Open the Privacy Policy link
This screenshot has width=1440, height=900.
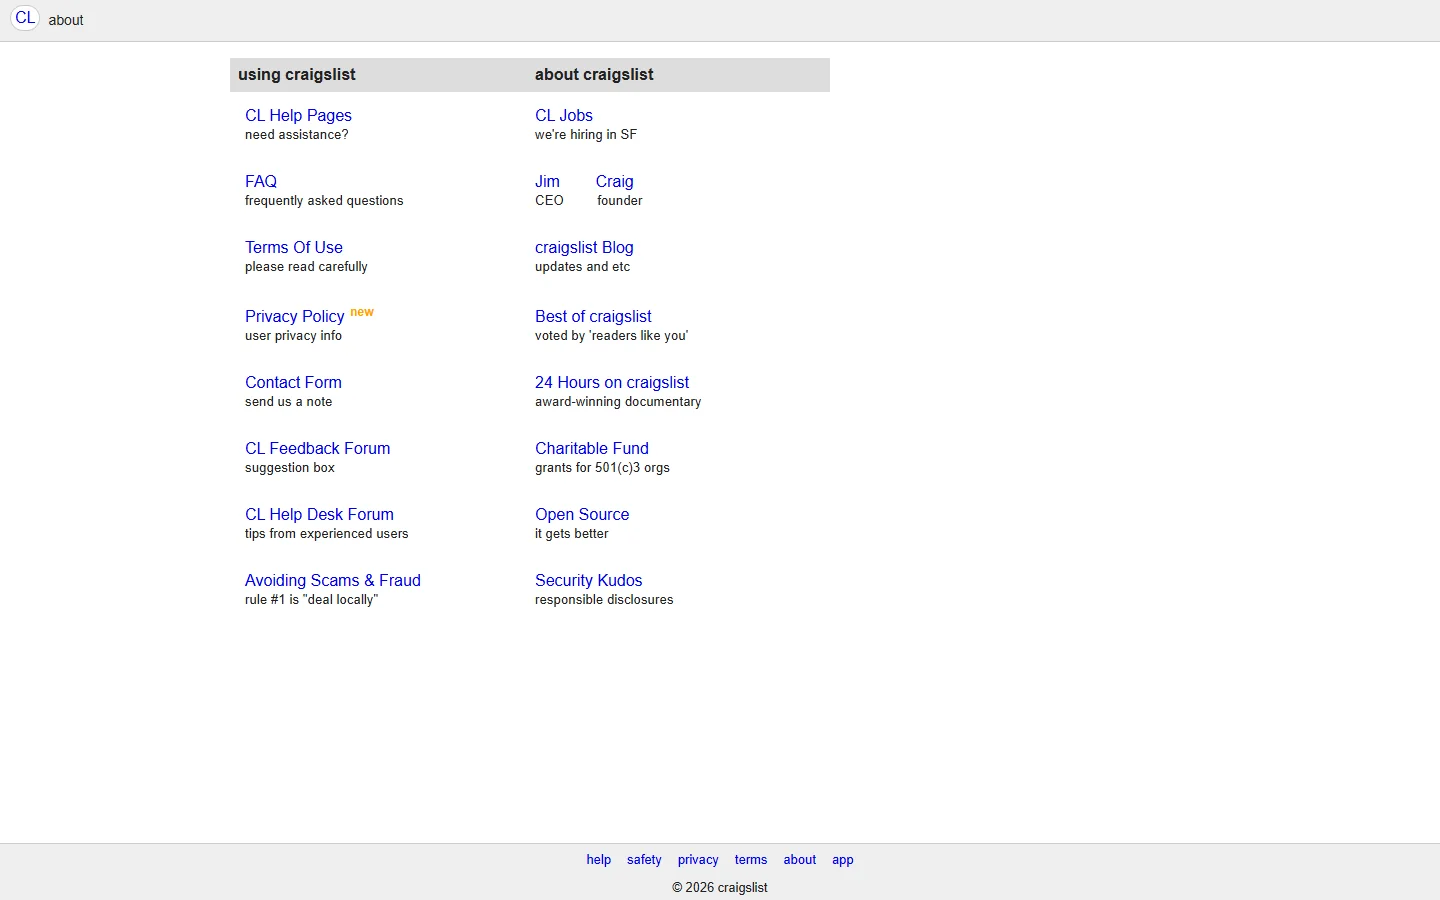pos(295,317)
